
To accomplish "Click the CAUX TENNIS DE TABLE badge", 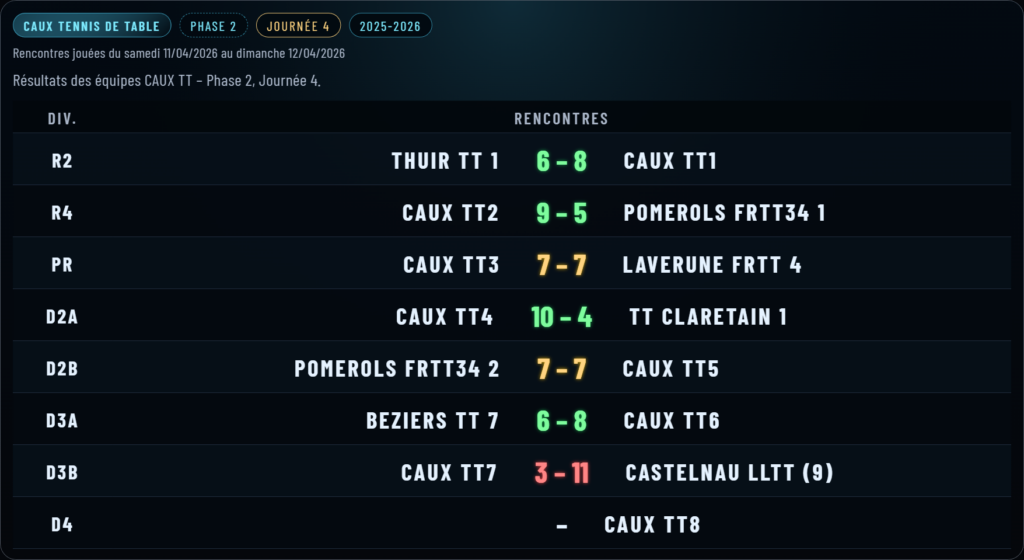I will [92, 26].
